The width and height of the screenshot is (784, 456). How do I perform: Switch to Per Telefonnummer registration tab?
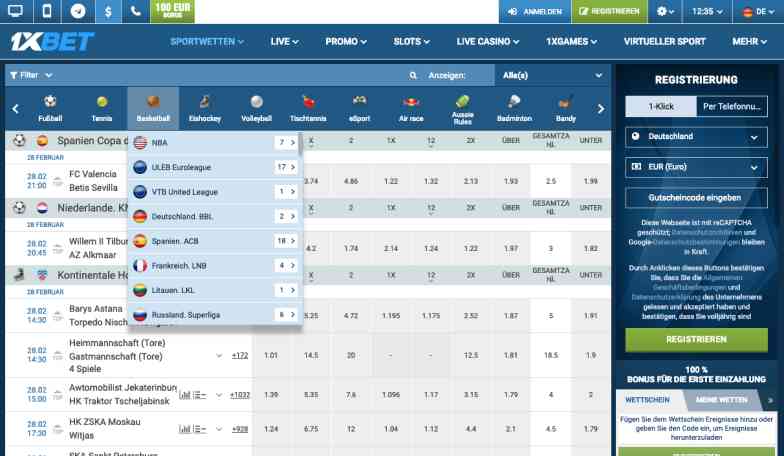point(732,106)
